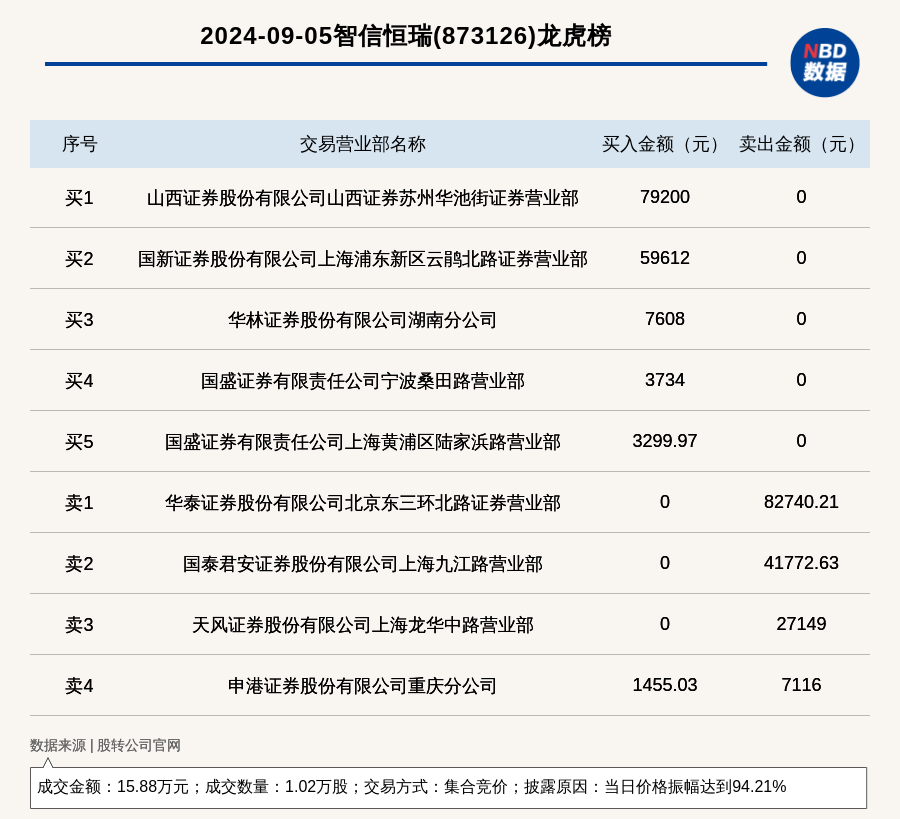The height and width of the screenshot is (819, 900).
Task: Click the 卖出金额 zero in 买2 row
Action: (801, 258)
